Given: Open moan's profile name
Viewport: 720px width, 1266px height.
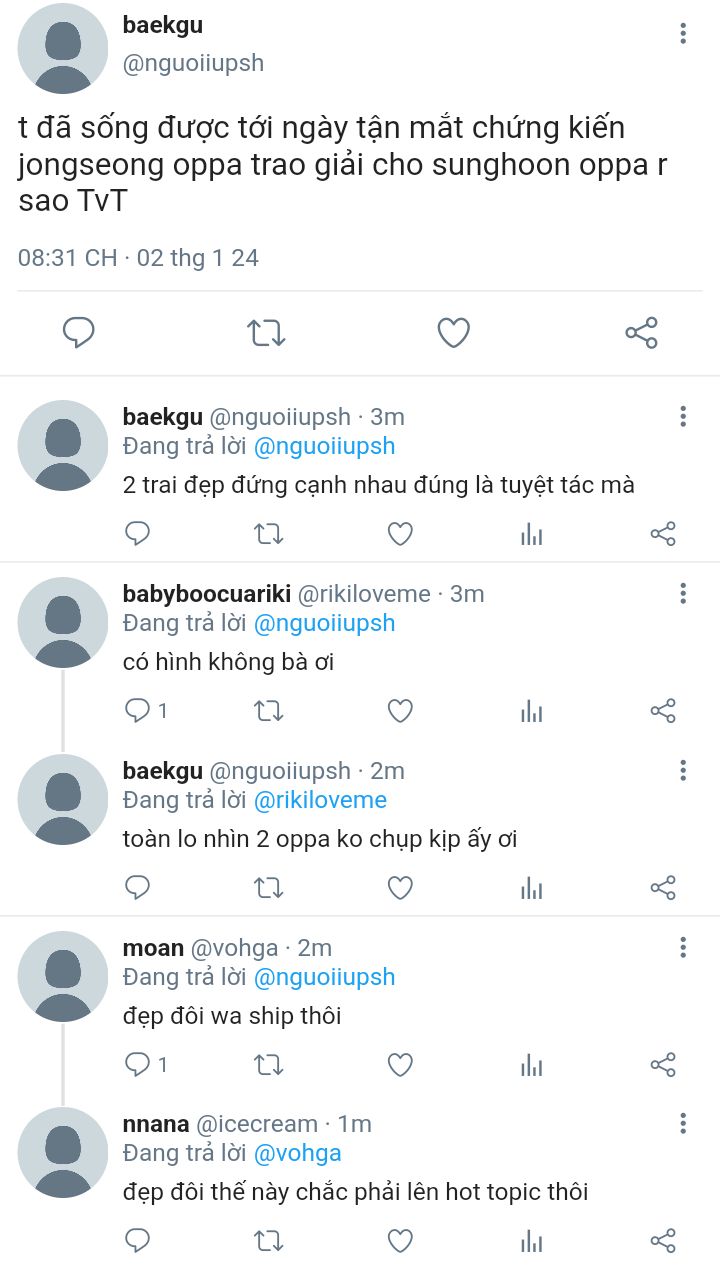Looking at the screenshot, I should click(153, 947).
